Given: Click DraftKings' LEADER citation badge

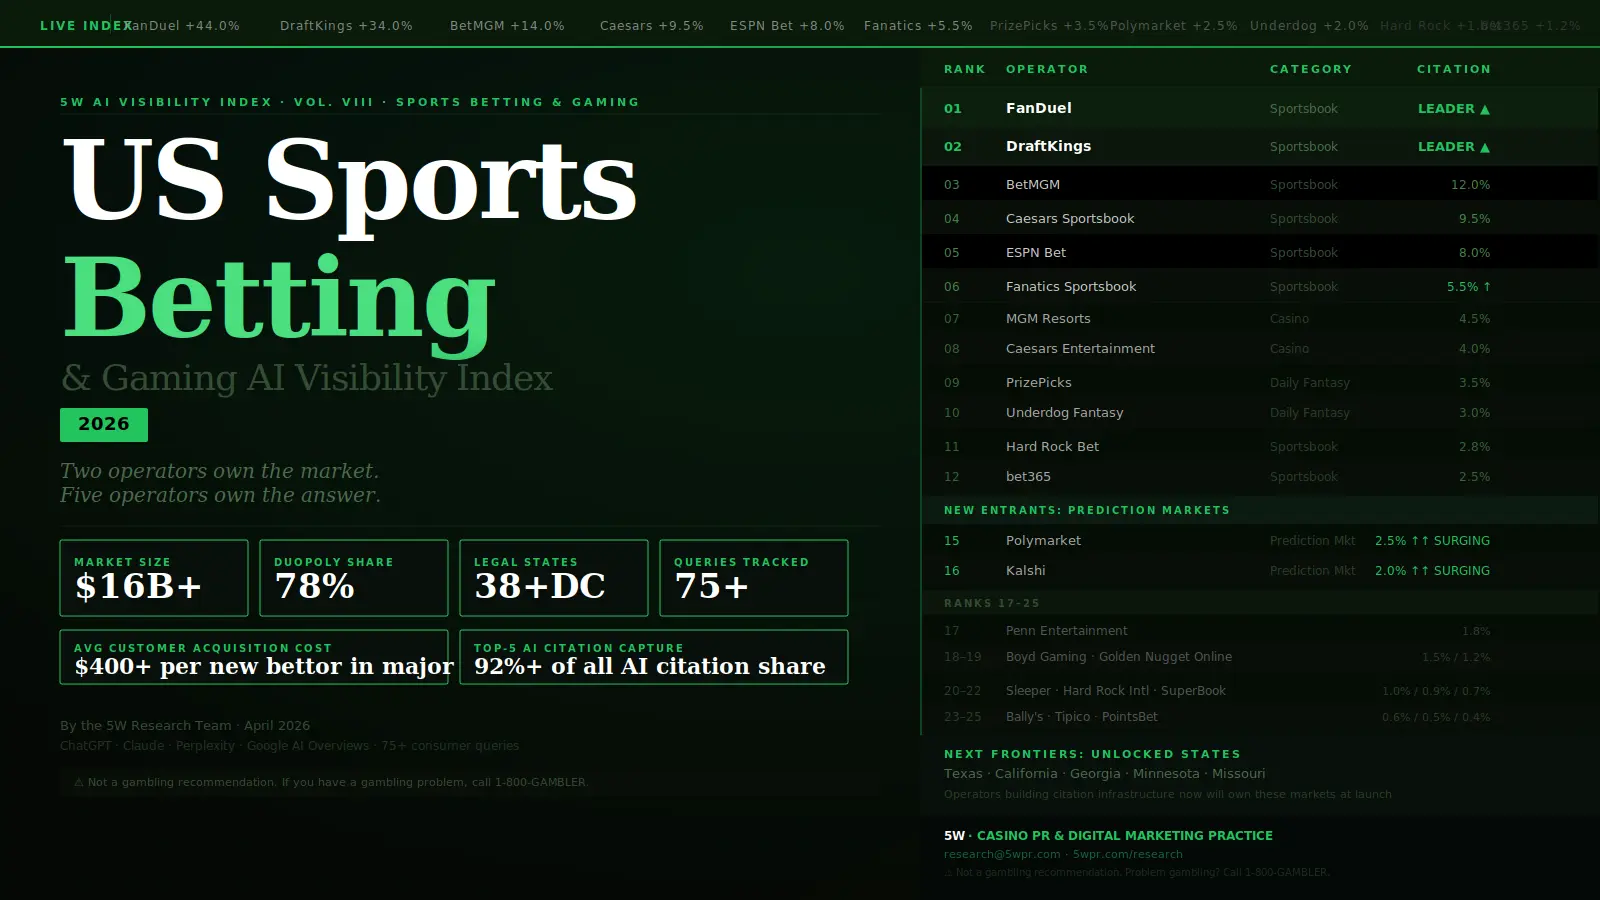Looking at the screenshot, I should 1454,147.
